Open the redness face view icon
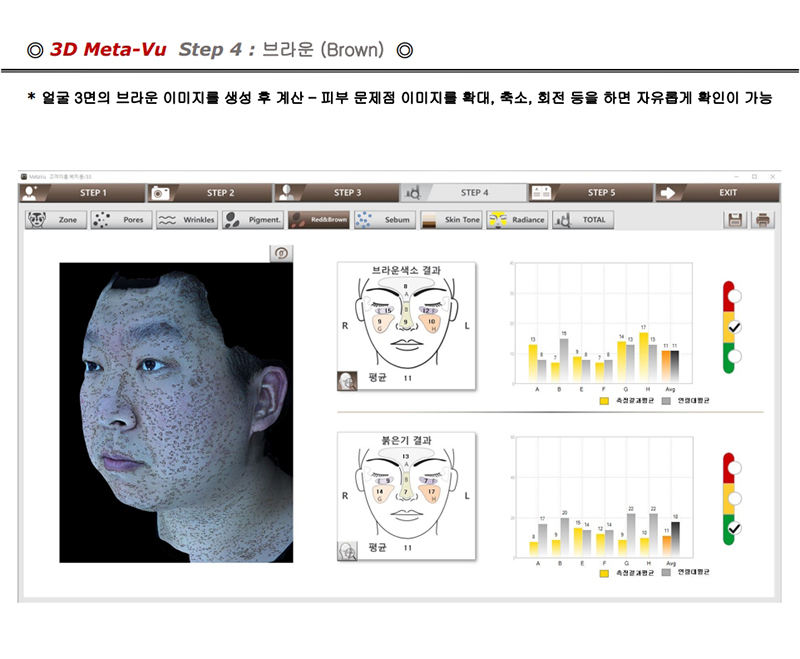Image resolution: width=800 pixels, height=659 pixels. coord(346,548)
